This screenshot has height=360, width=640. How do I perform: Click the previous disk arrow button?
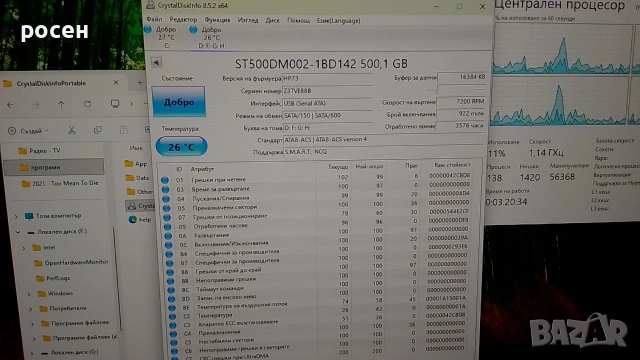pyautogui.click(x=156, y=62)
